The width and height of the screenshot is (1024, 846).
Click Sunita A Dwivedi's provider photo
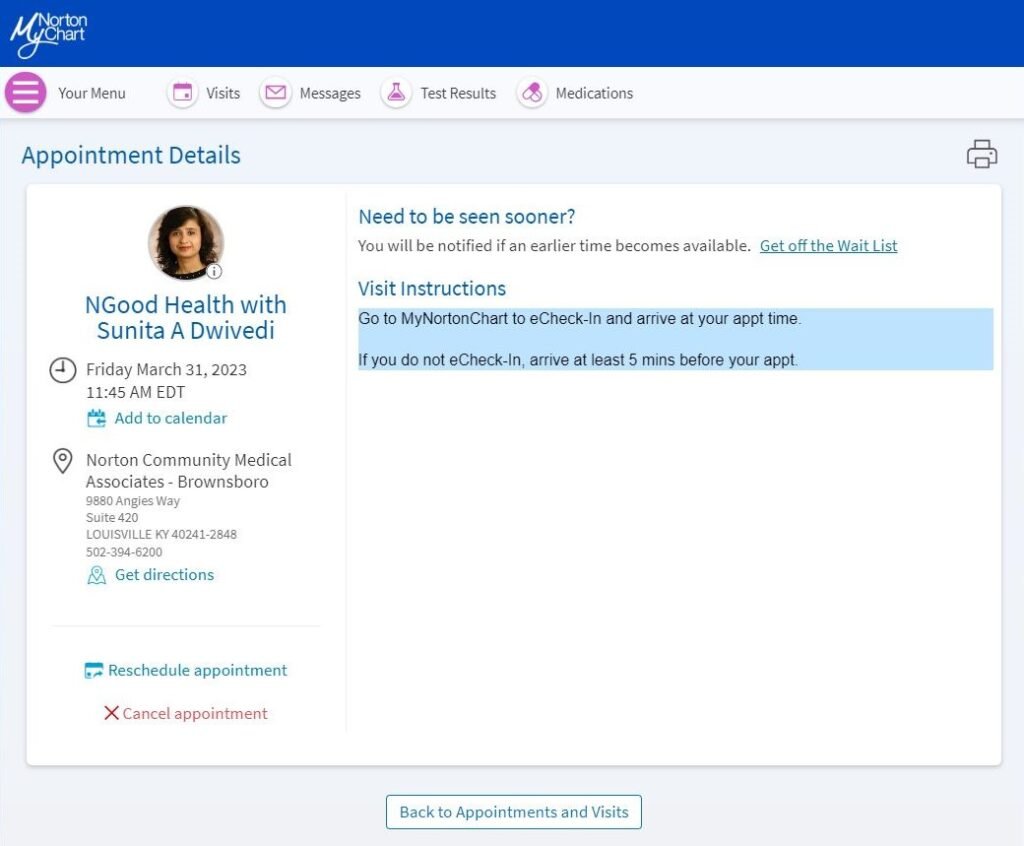pos(186,242)
